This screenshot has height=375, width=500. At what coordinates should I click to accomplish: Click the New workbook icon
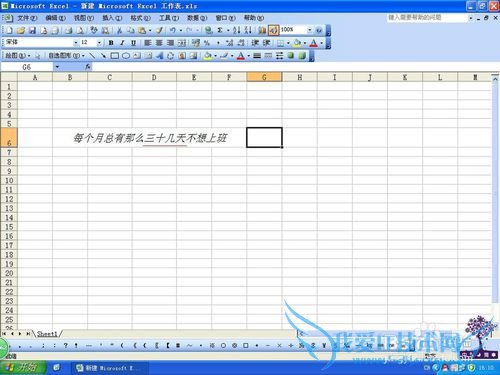[x=9, y=30]
